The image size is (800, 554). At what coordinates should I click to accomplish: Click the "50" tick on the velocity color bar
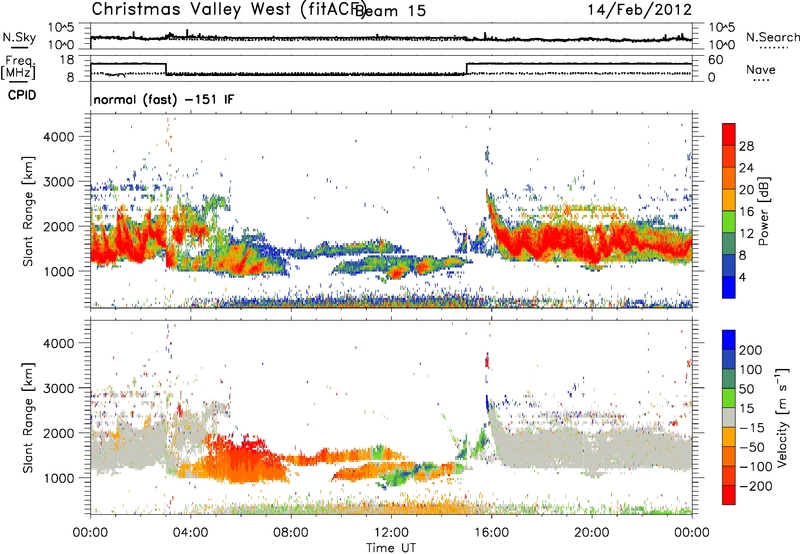[x=746, y=389]
